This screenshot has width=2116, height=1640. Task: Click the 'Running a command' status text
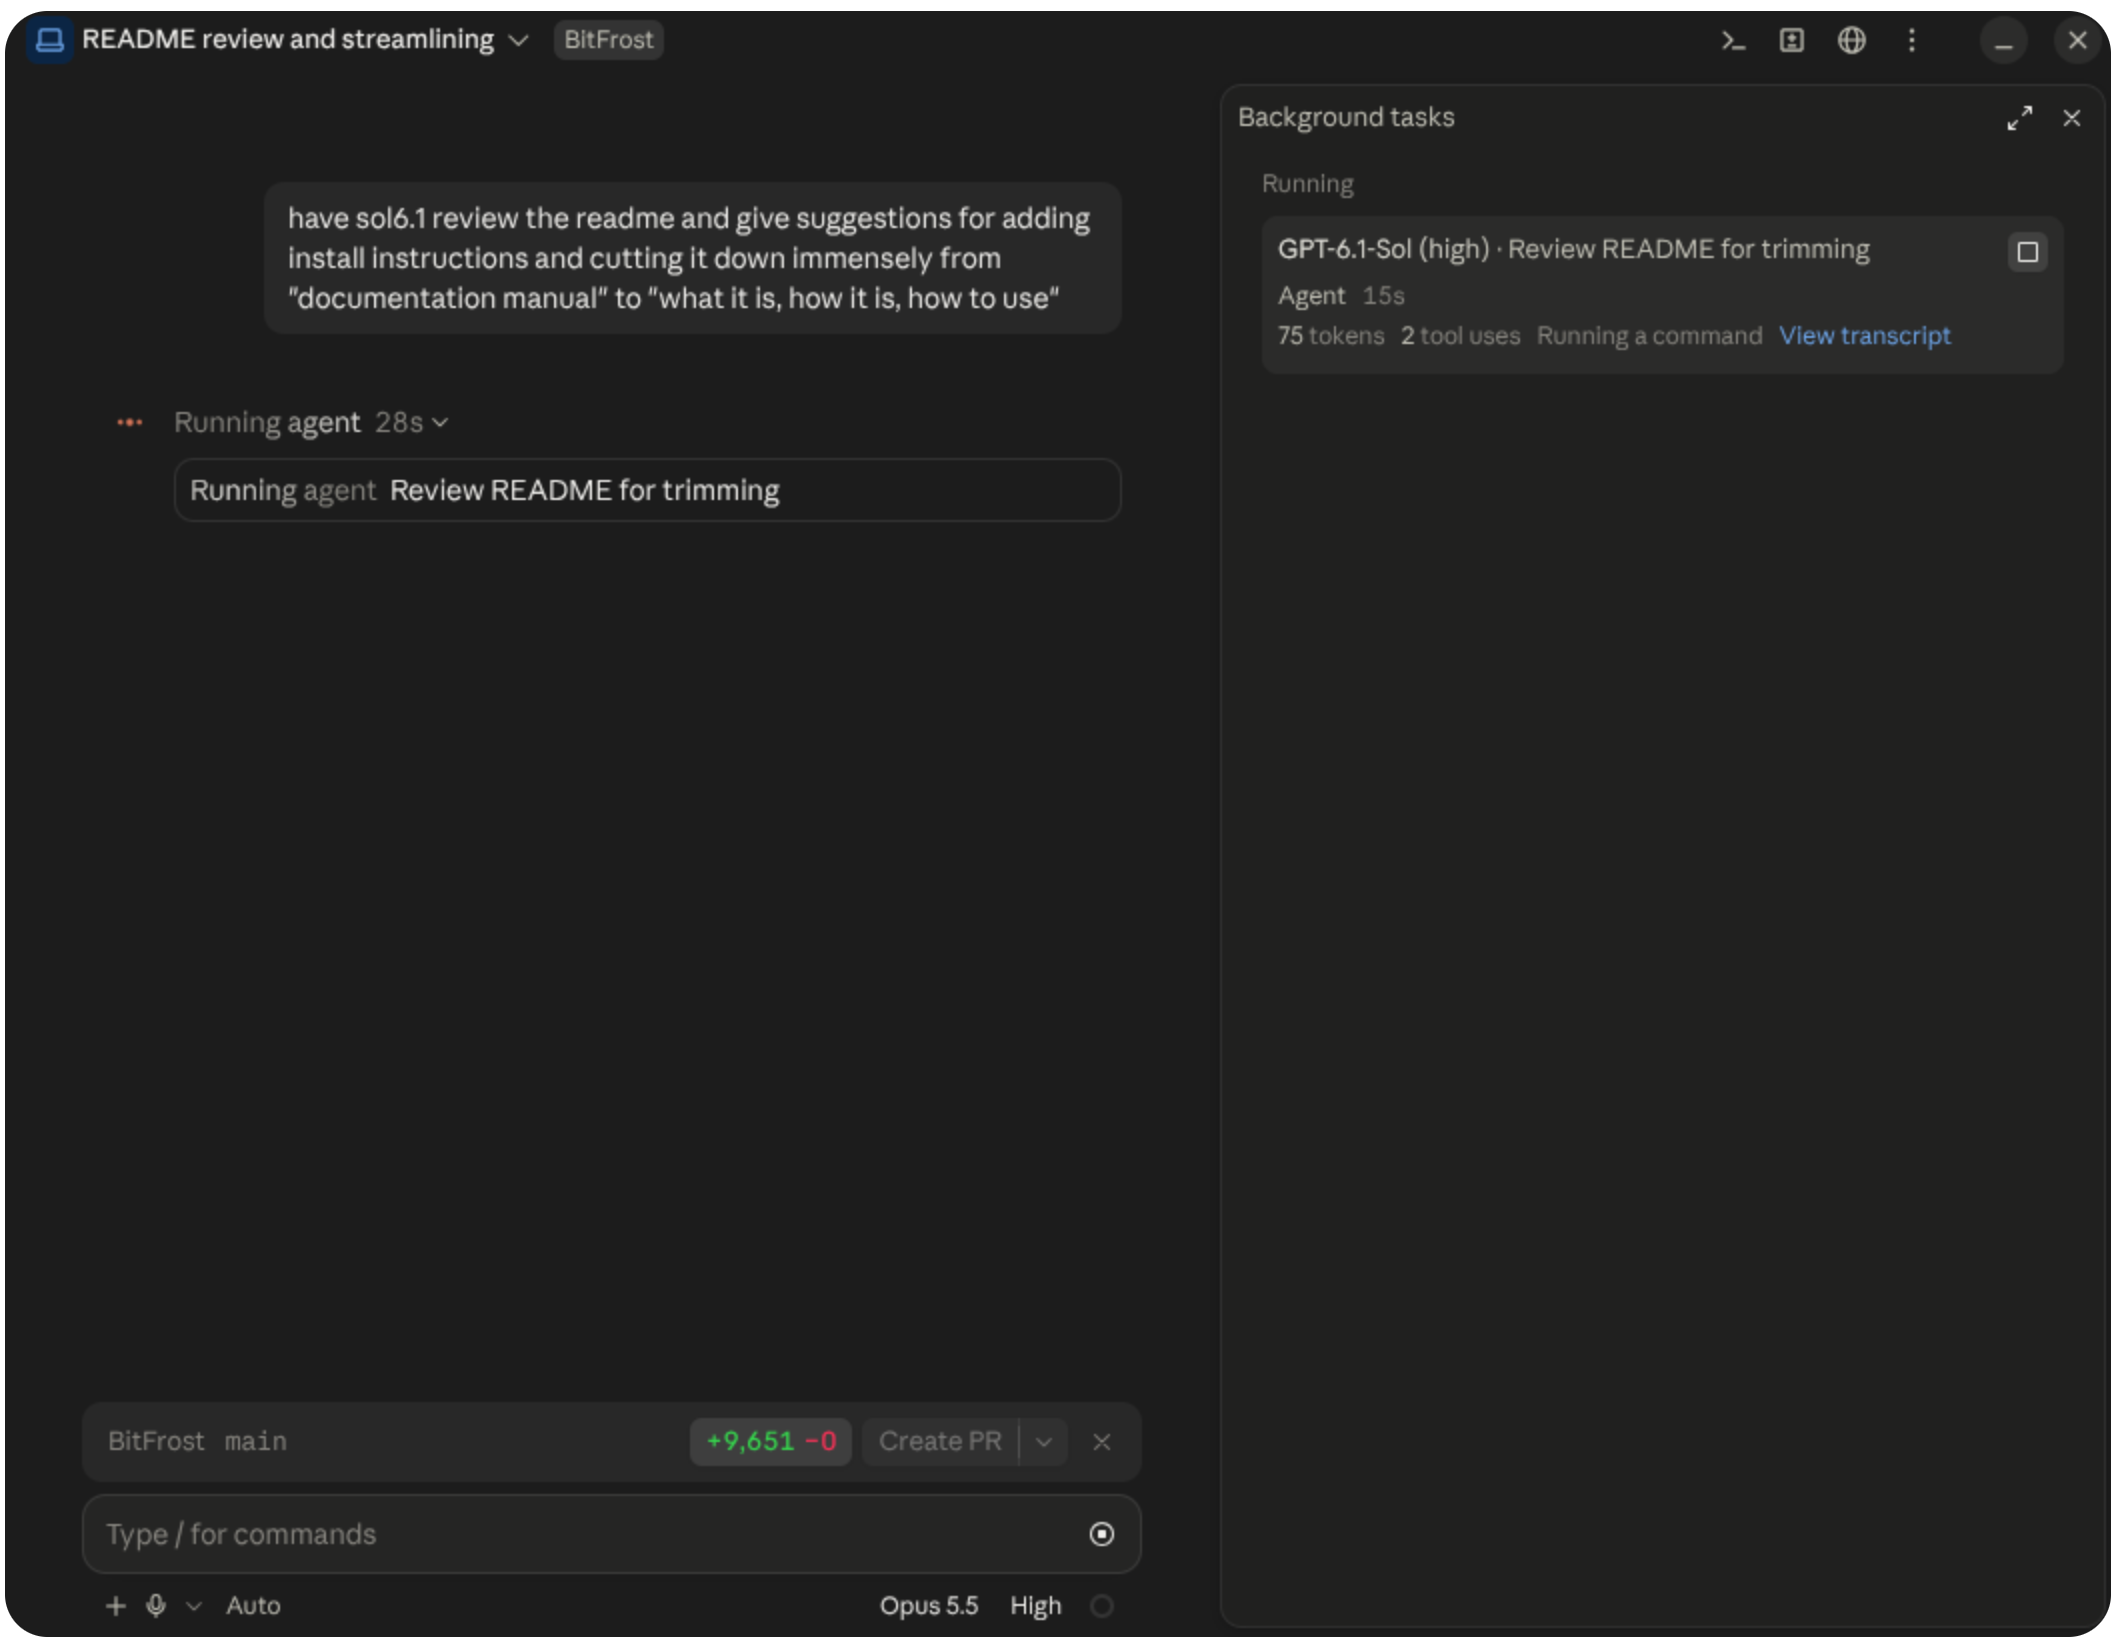click(1649, 336)
